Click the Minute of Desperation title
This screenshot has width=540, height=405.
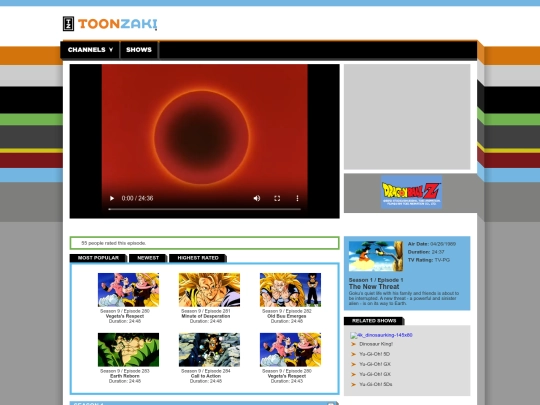[206, 316]
